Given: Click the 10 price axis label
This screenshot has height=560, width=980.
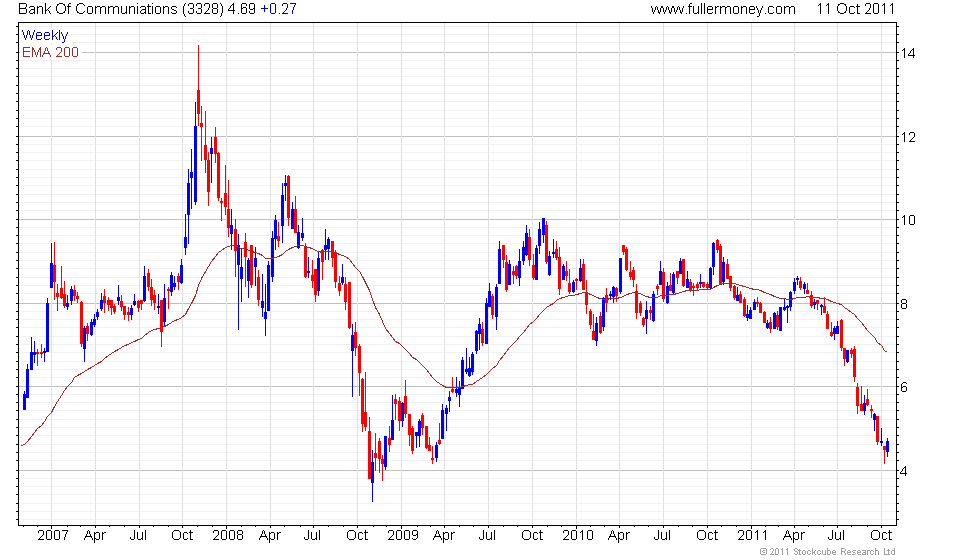Looking at the screenshot, I should coord(908,220).
